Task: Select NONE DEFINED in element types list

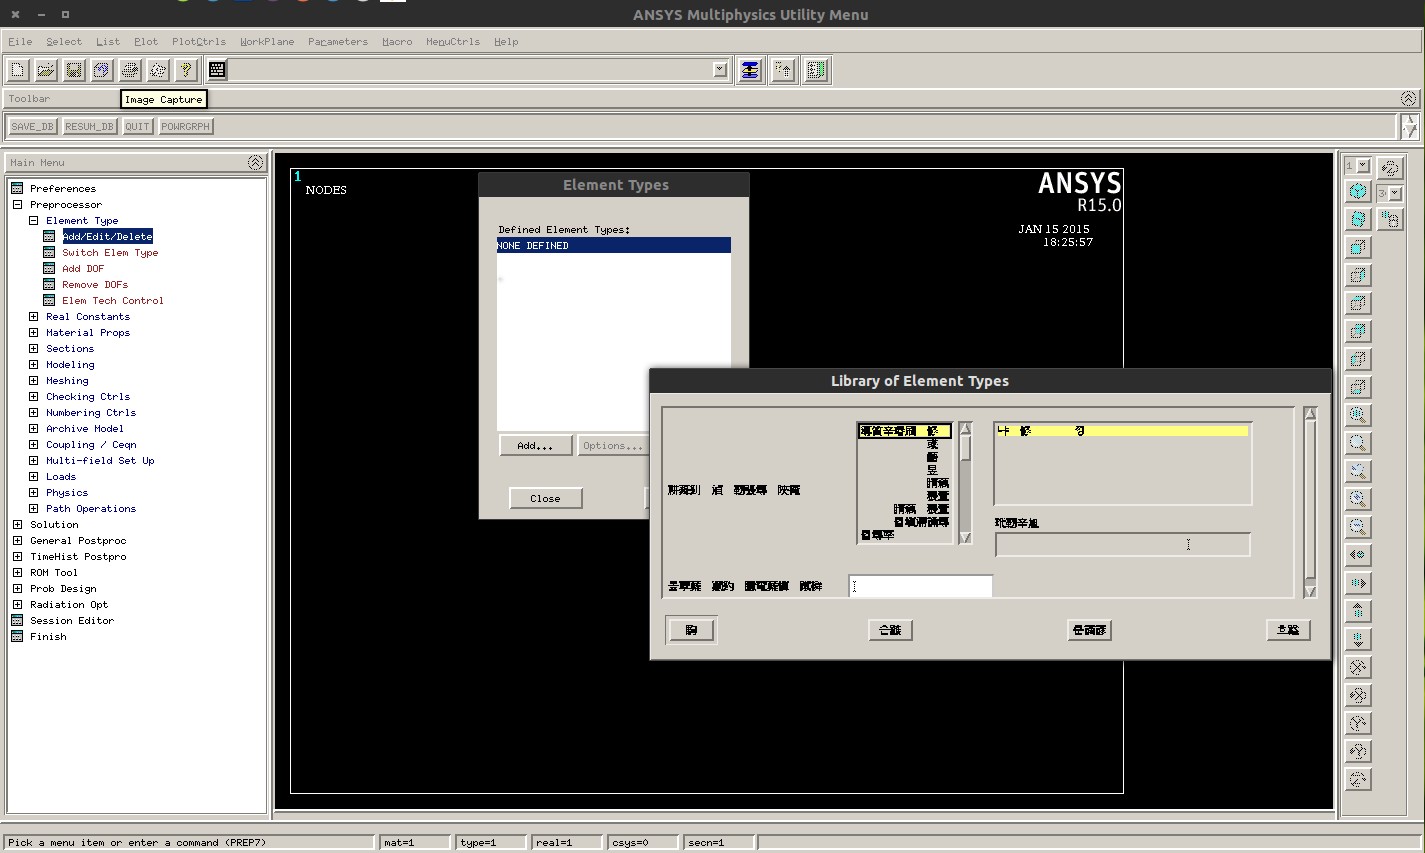Action: coord(613,245)
